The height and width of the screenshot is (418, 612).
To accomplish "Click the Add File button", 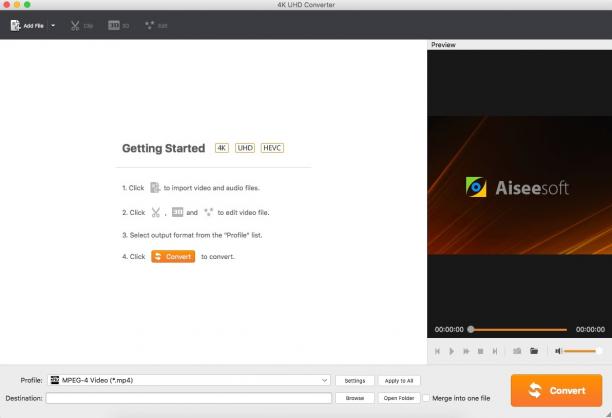I will pos(27,26).
